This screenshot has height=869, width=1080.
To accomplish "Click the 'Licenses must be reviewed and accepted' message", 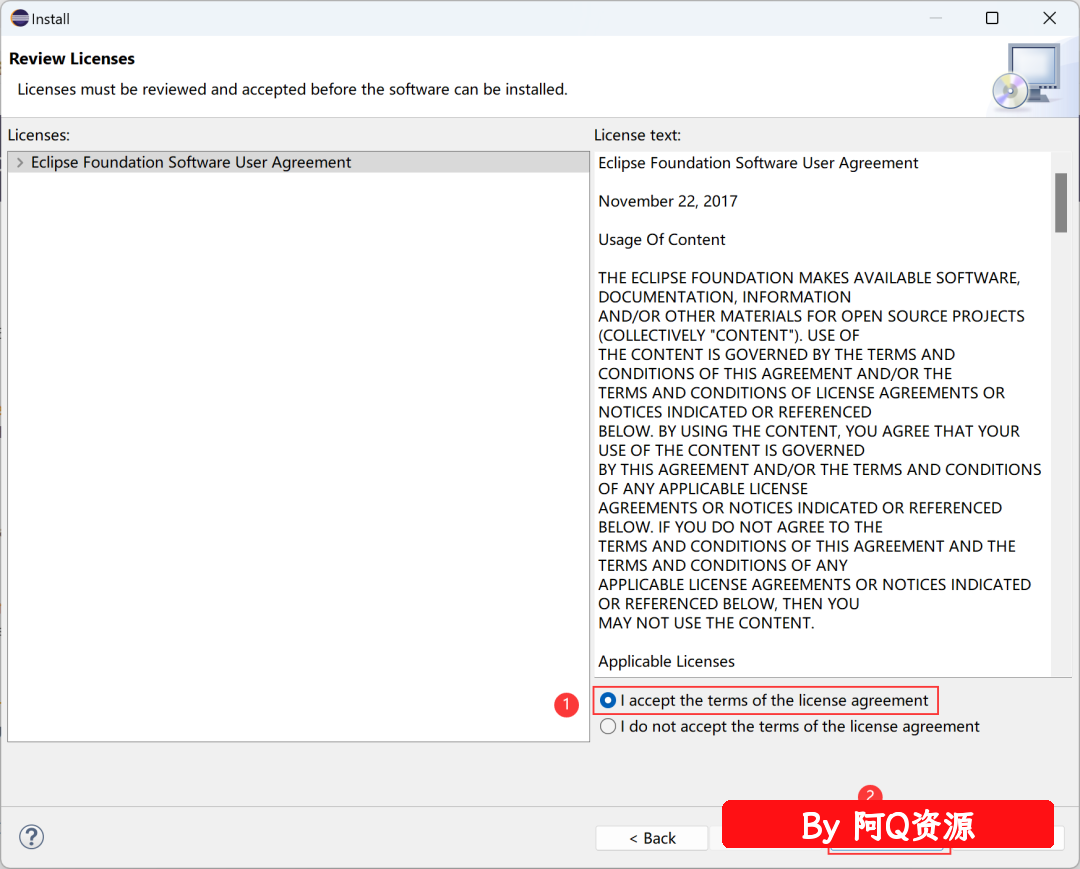I will coord(292,90).
